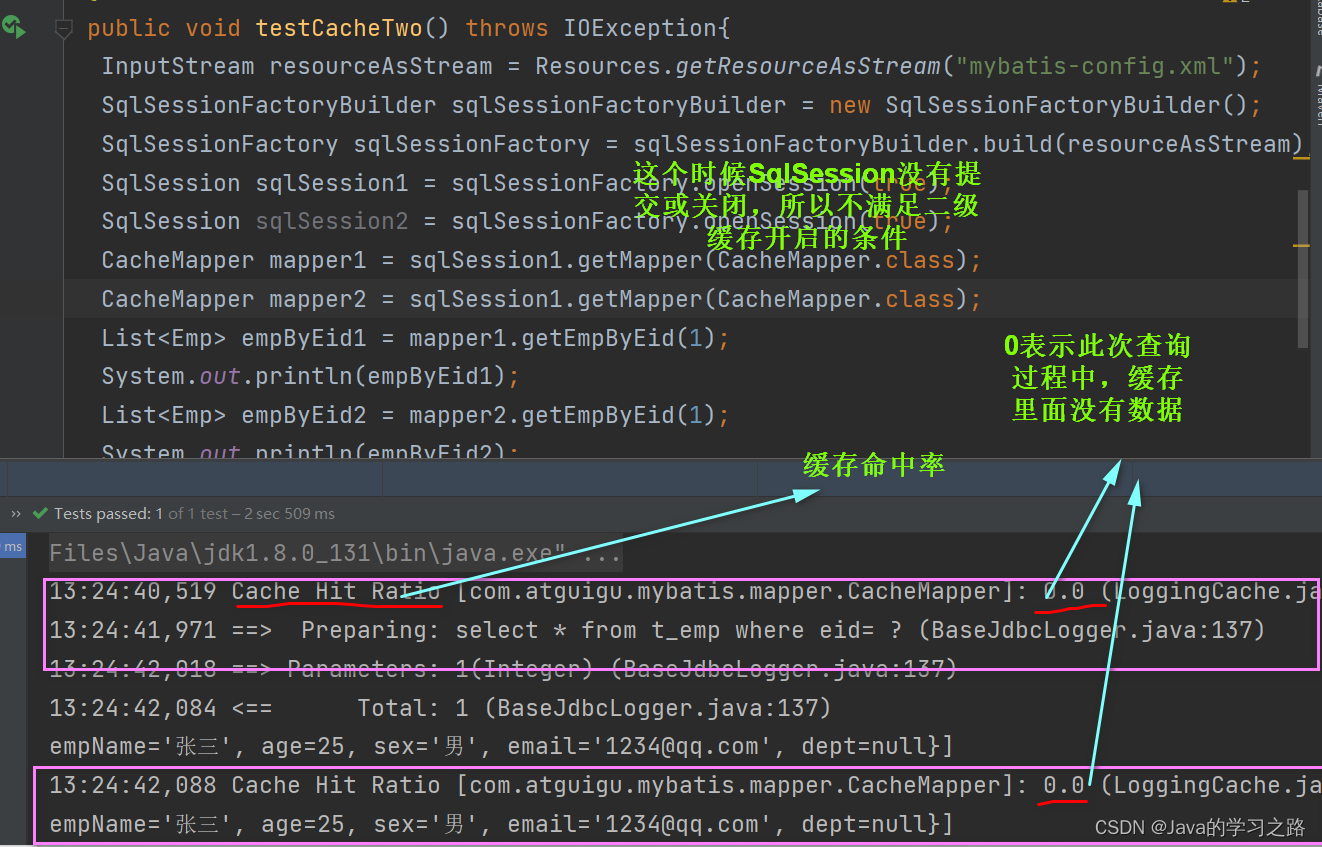Click 'new SqlSessionFactoryBuilder()' constructor call
Screen dimensions: 1322x847
coord(1039,105)
